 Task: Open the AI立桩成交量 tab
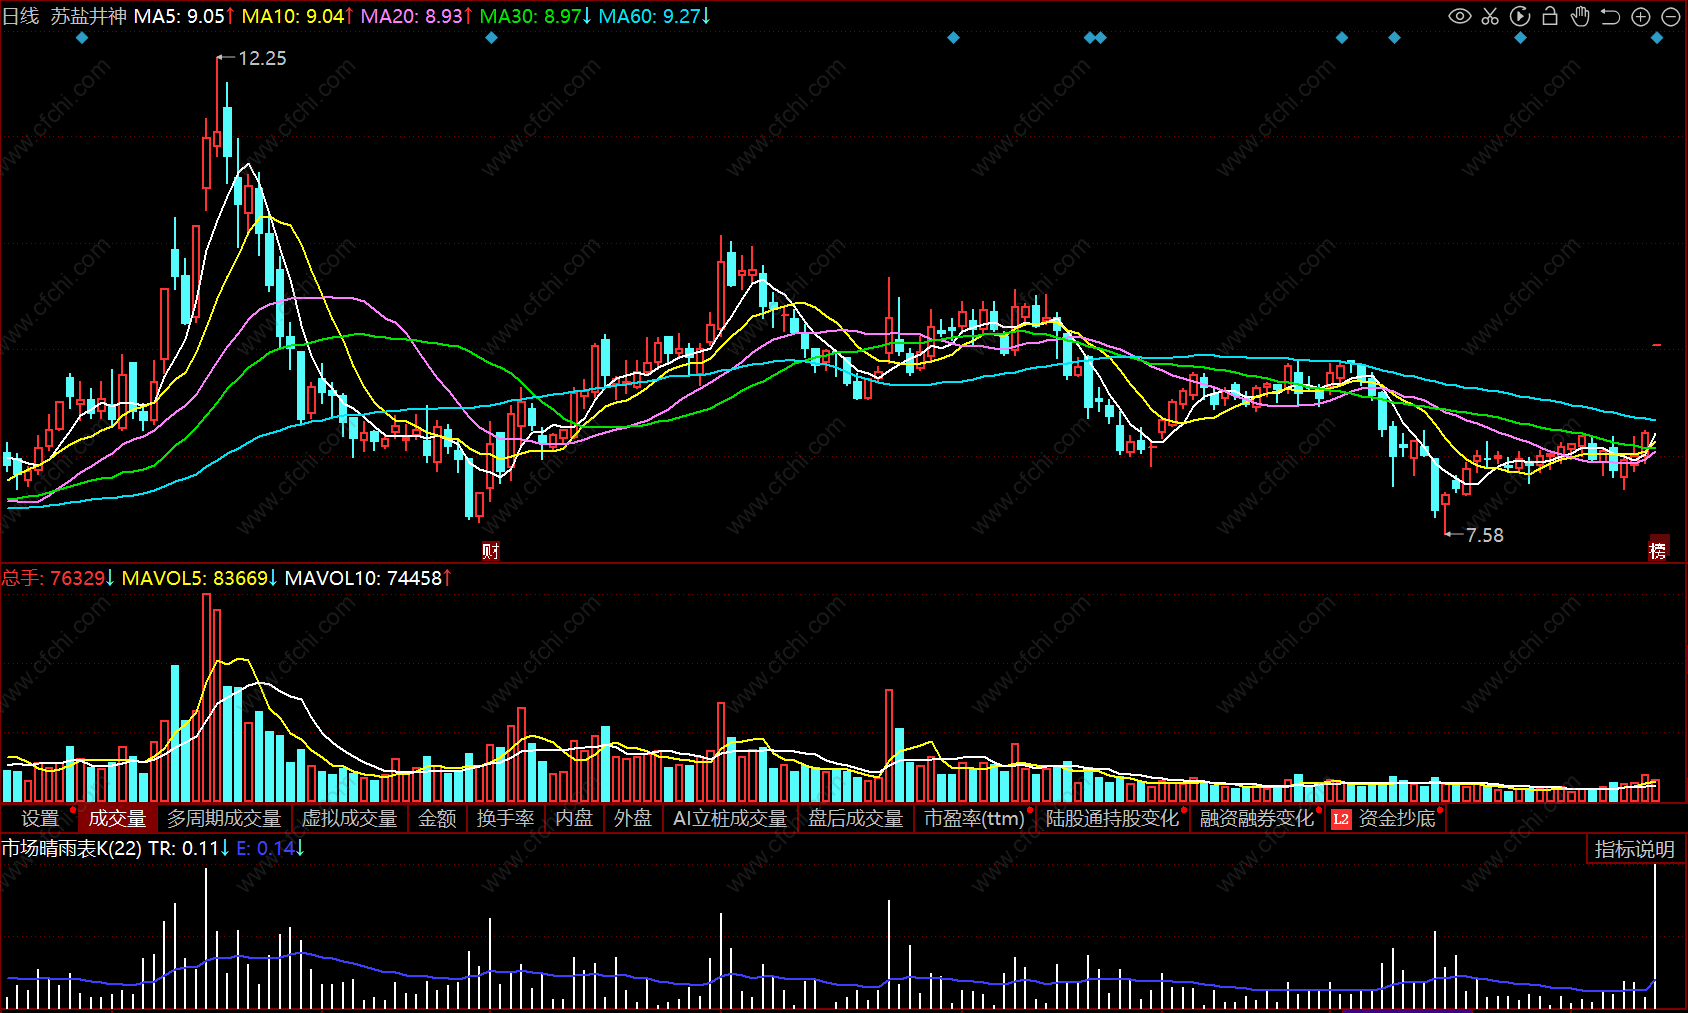pyautogui.click(x=731, y=819)
